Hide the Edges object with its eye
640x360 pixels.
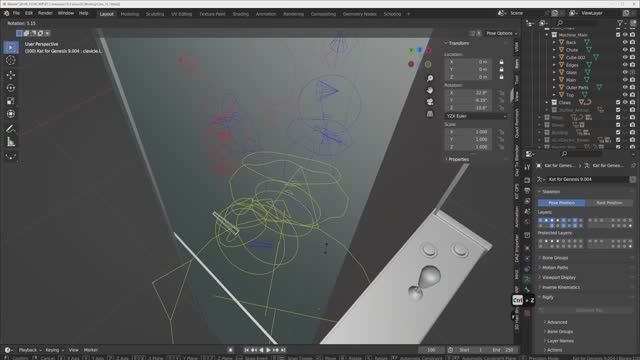pyautogui.click(x=625, y=65)
